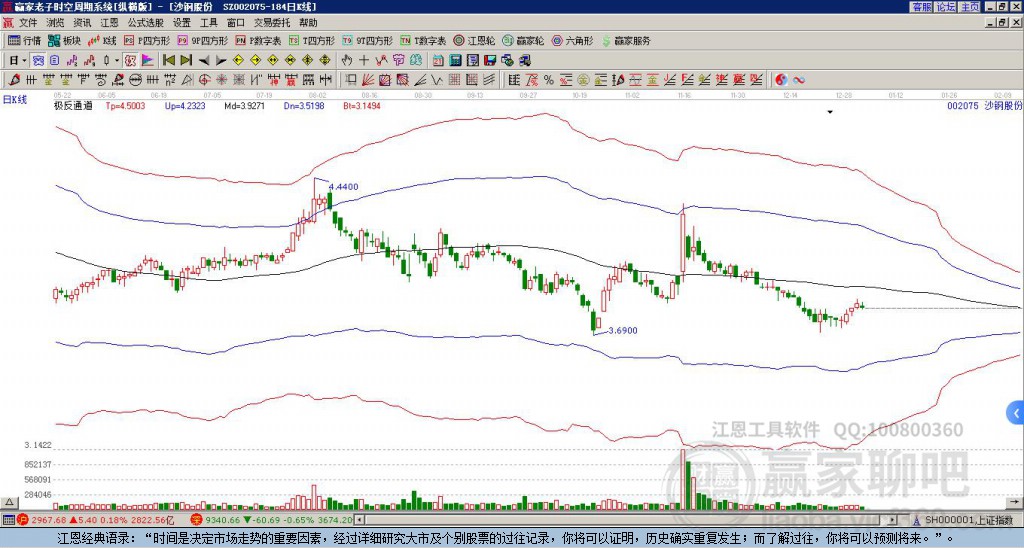
Task: Click the horizontal scrollbar right arrow
Action: tap(893, 520)
